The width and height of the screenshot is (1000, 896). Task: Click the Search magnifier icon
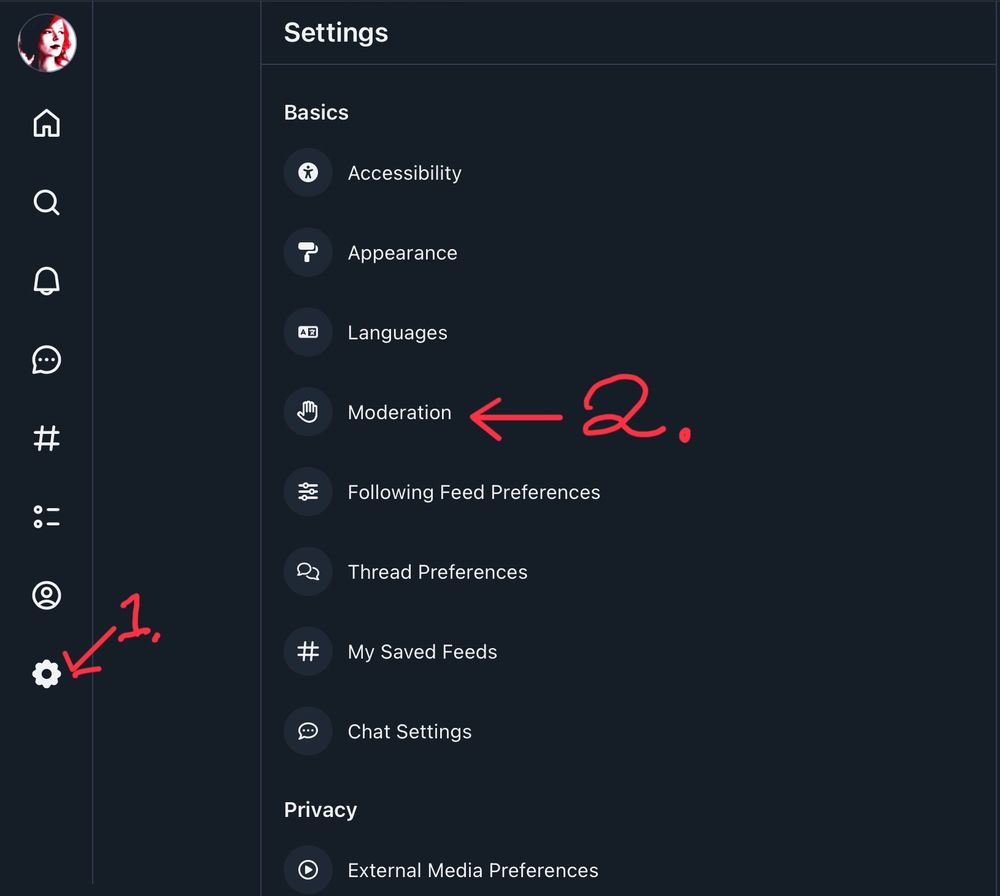pos(47,202)
